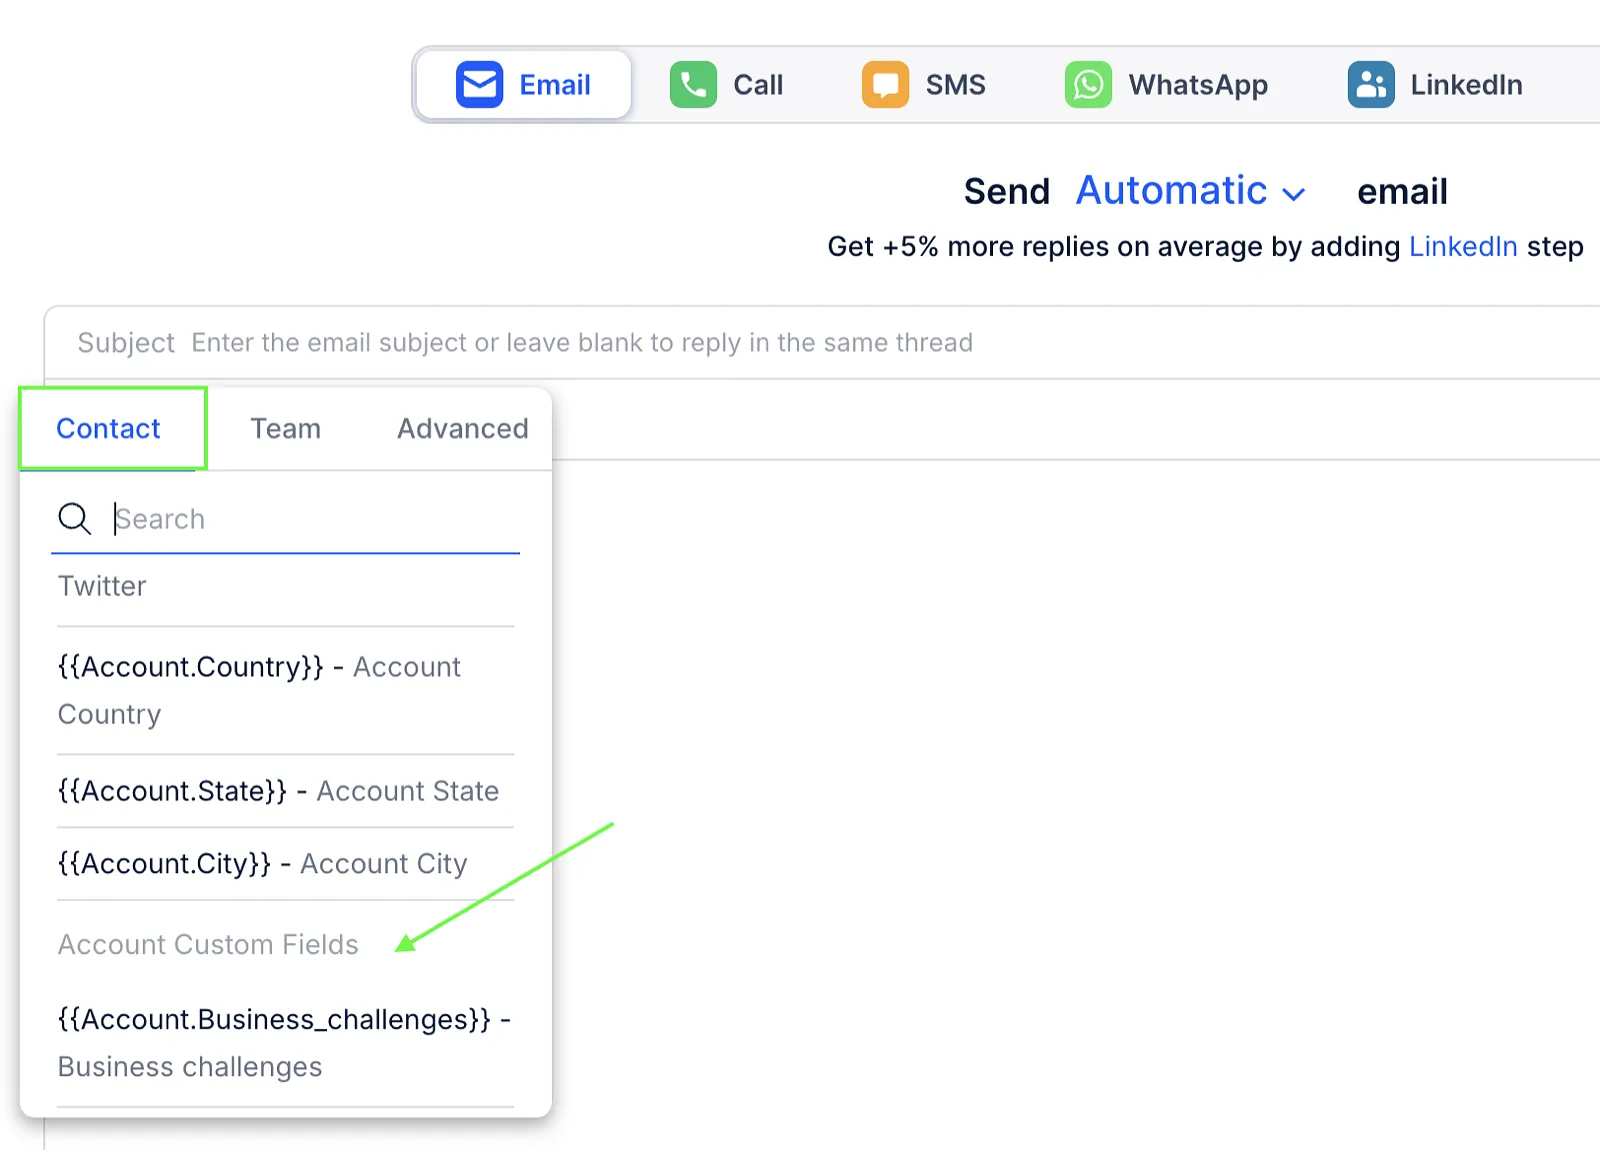Screen dimensions: 1600x1150
Task: Click the magnifier search icon
Action: [75, 519]
